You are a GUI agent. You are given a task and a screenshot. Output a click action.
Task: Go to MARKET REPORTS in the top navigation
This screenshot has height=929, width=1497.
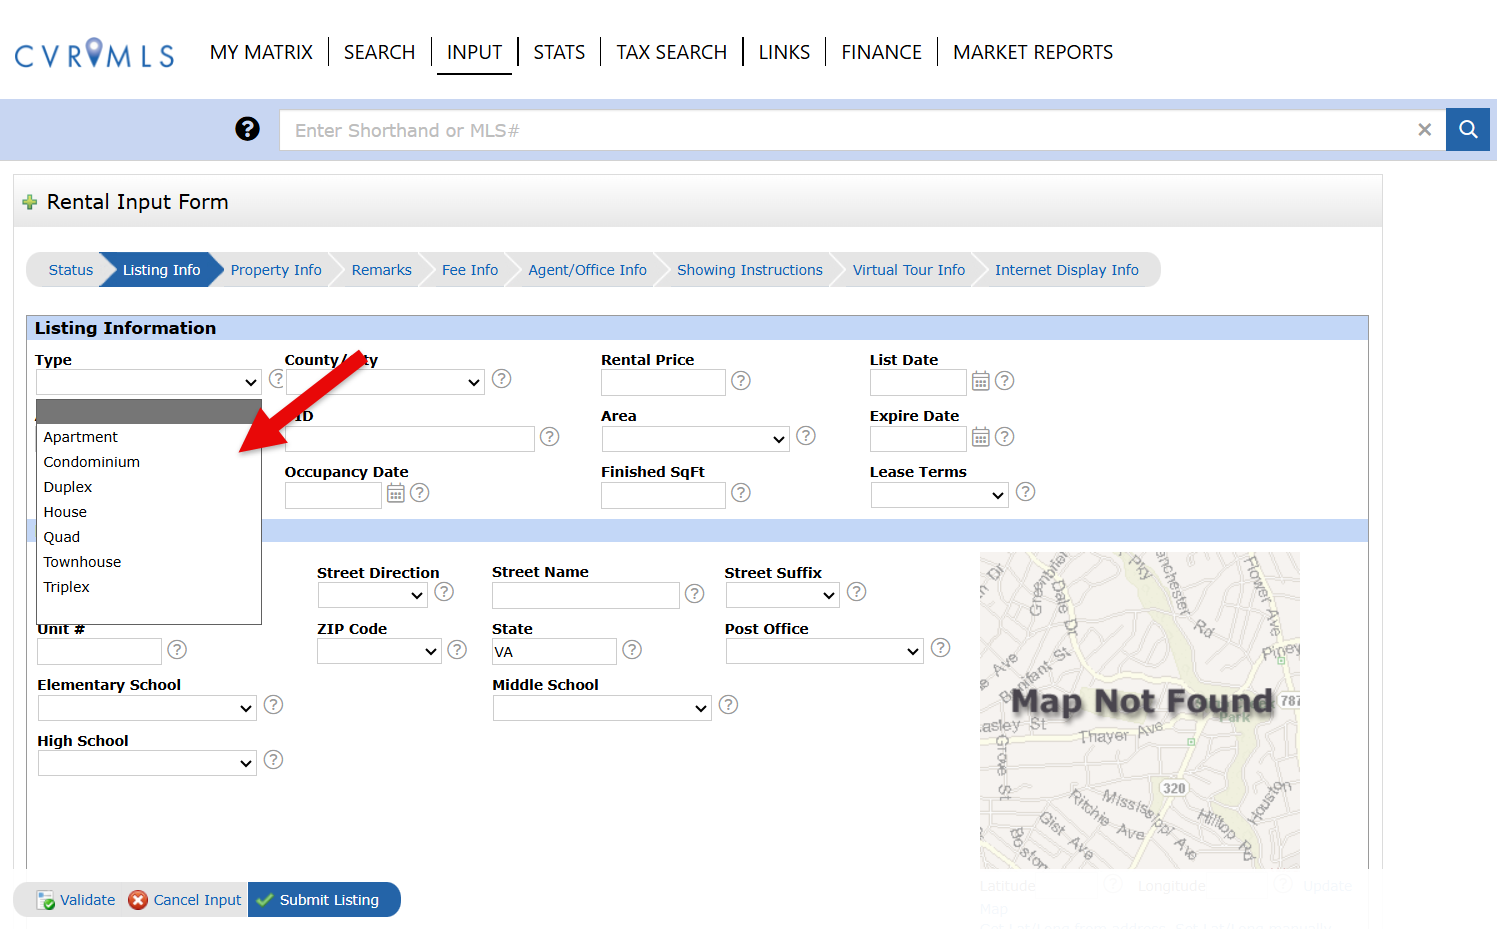[1033, 52]
